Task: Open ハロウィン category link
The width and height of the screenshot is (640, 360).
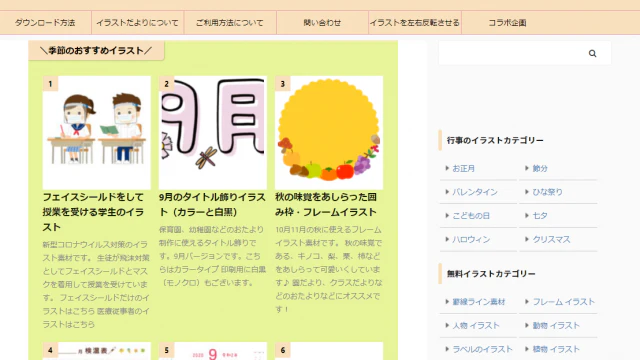Action: pyautogui.click(x=471, y=239)
